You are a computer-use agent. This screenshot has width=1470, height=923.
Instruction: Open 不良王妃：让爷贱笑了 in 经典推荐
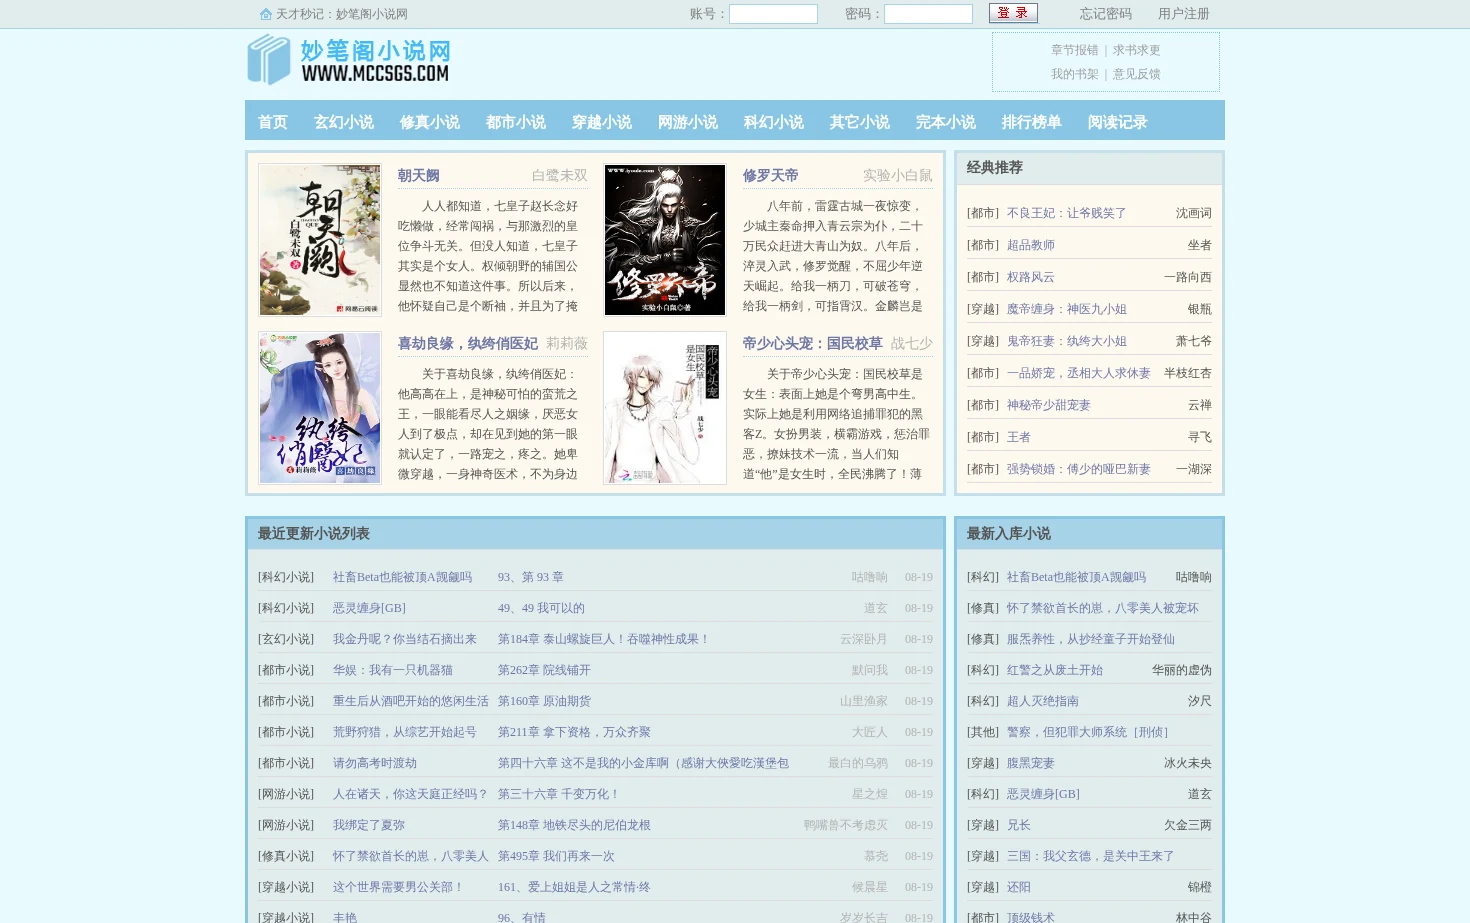[x=1066, y=213]
